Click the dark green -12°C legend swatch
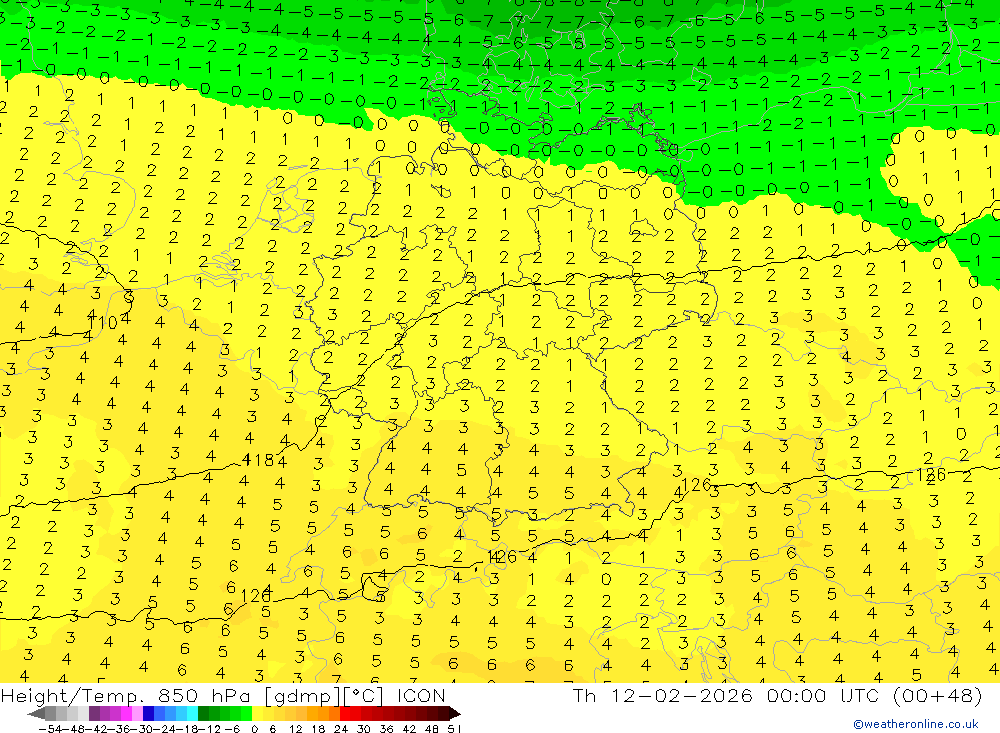Viewport: 1000px width, 733px height. point(203,713)
